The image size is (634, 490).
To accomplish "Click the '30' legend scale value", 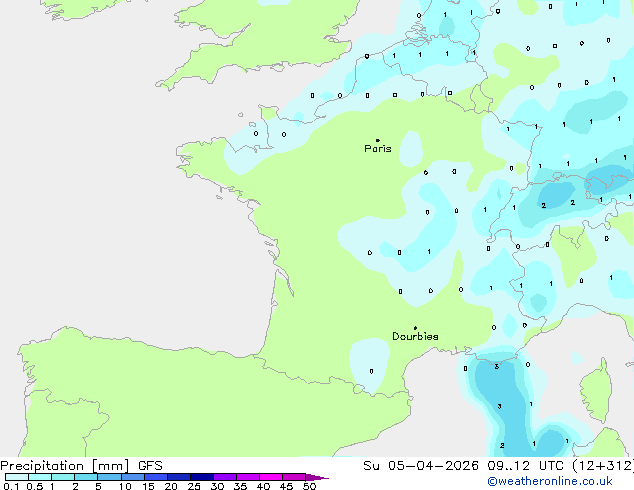I will coord(217,486).
